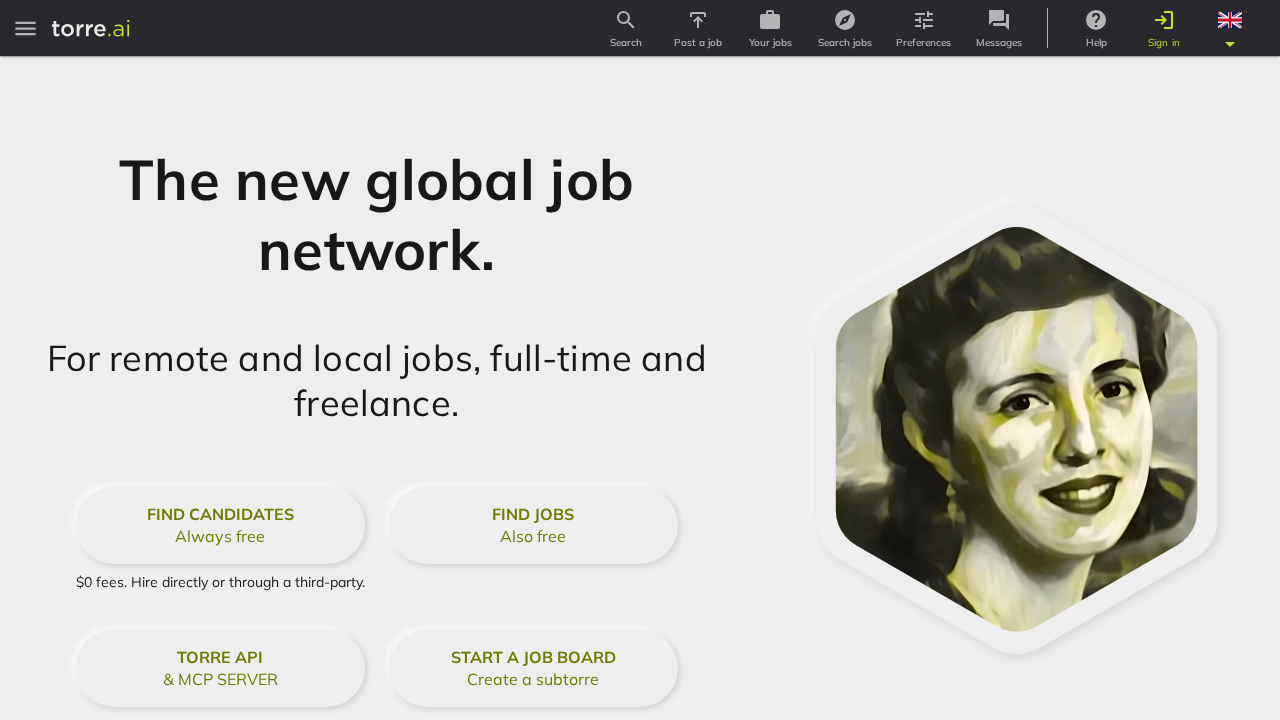Open Post a job upload icon
The width and height of the screenshot is (1280, 720).
[698, 20]
